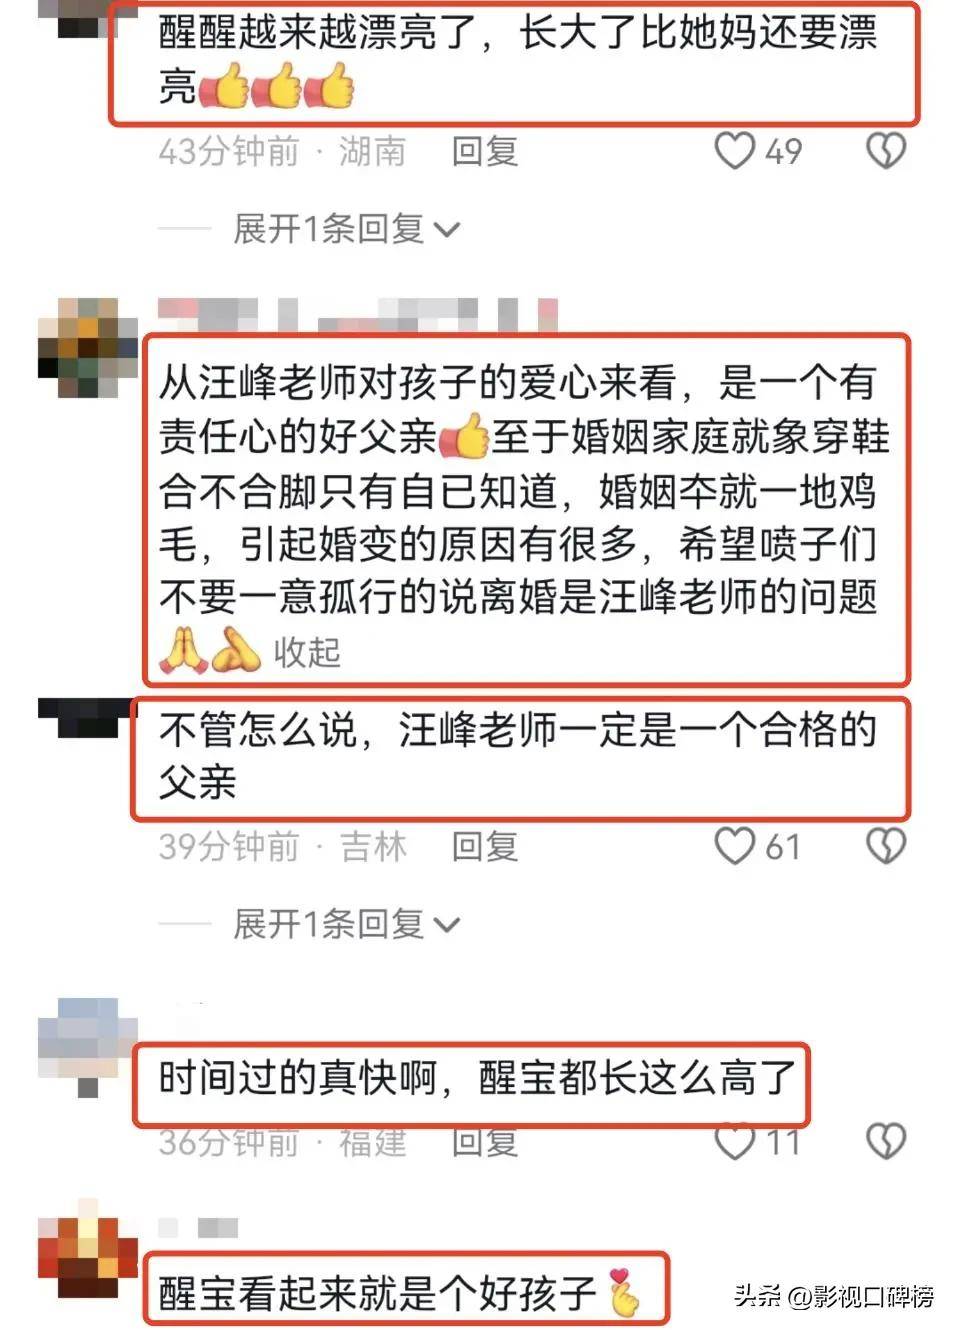The width and height of the screenshot is (956, 1330).
Task: Select the comment 醒宝看起来就是个好孩子
Action: coord(405,1289)
